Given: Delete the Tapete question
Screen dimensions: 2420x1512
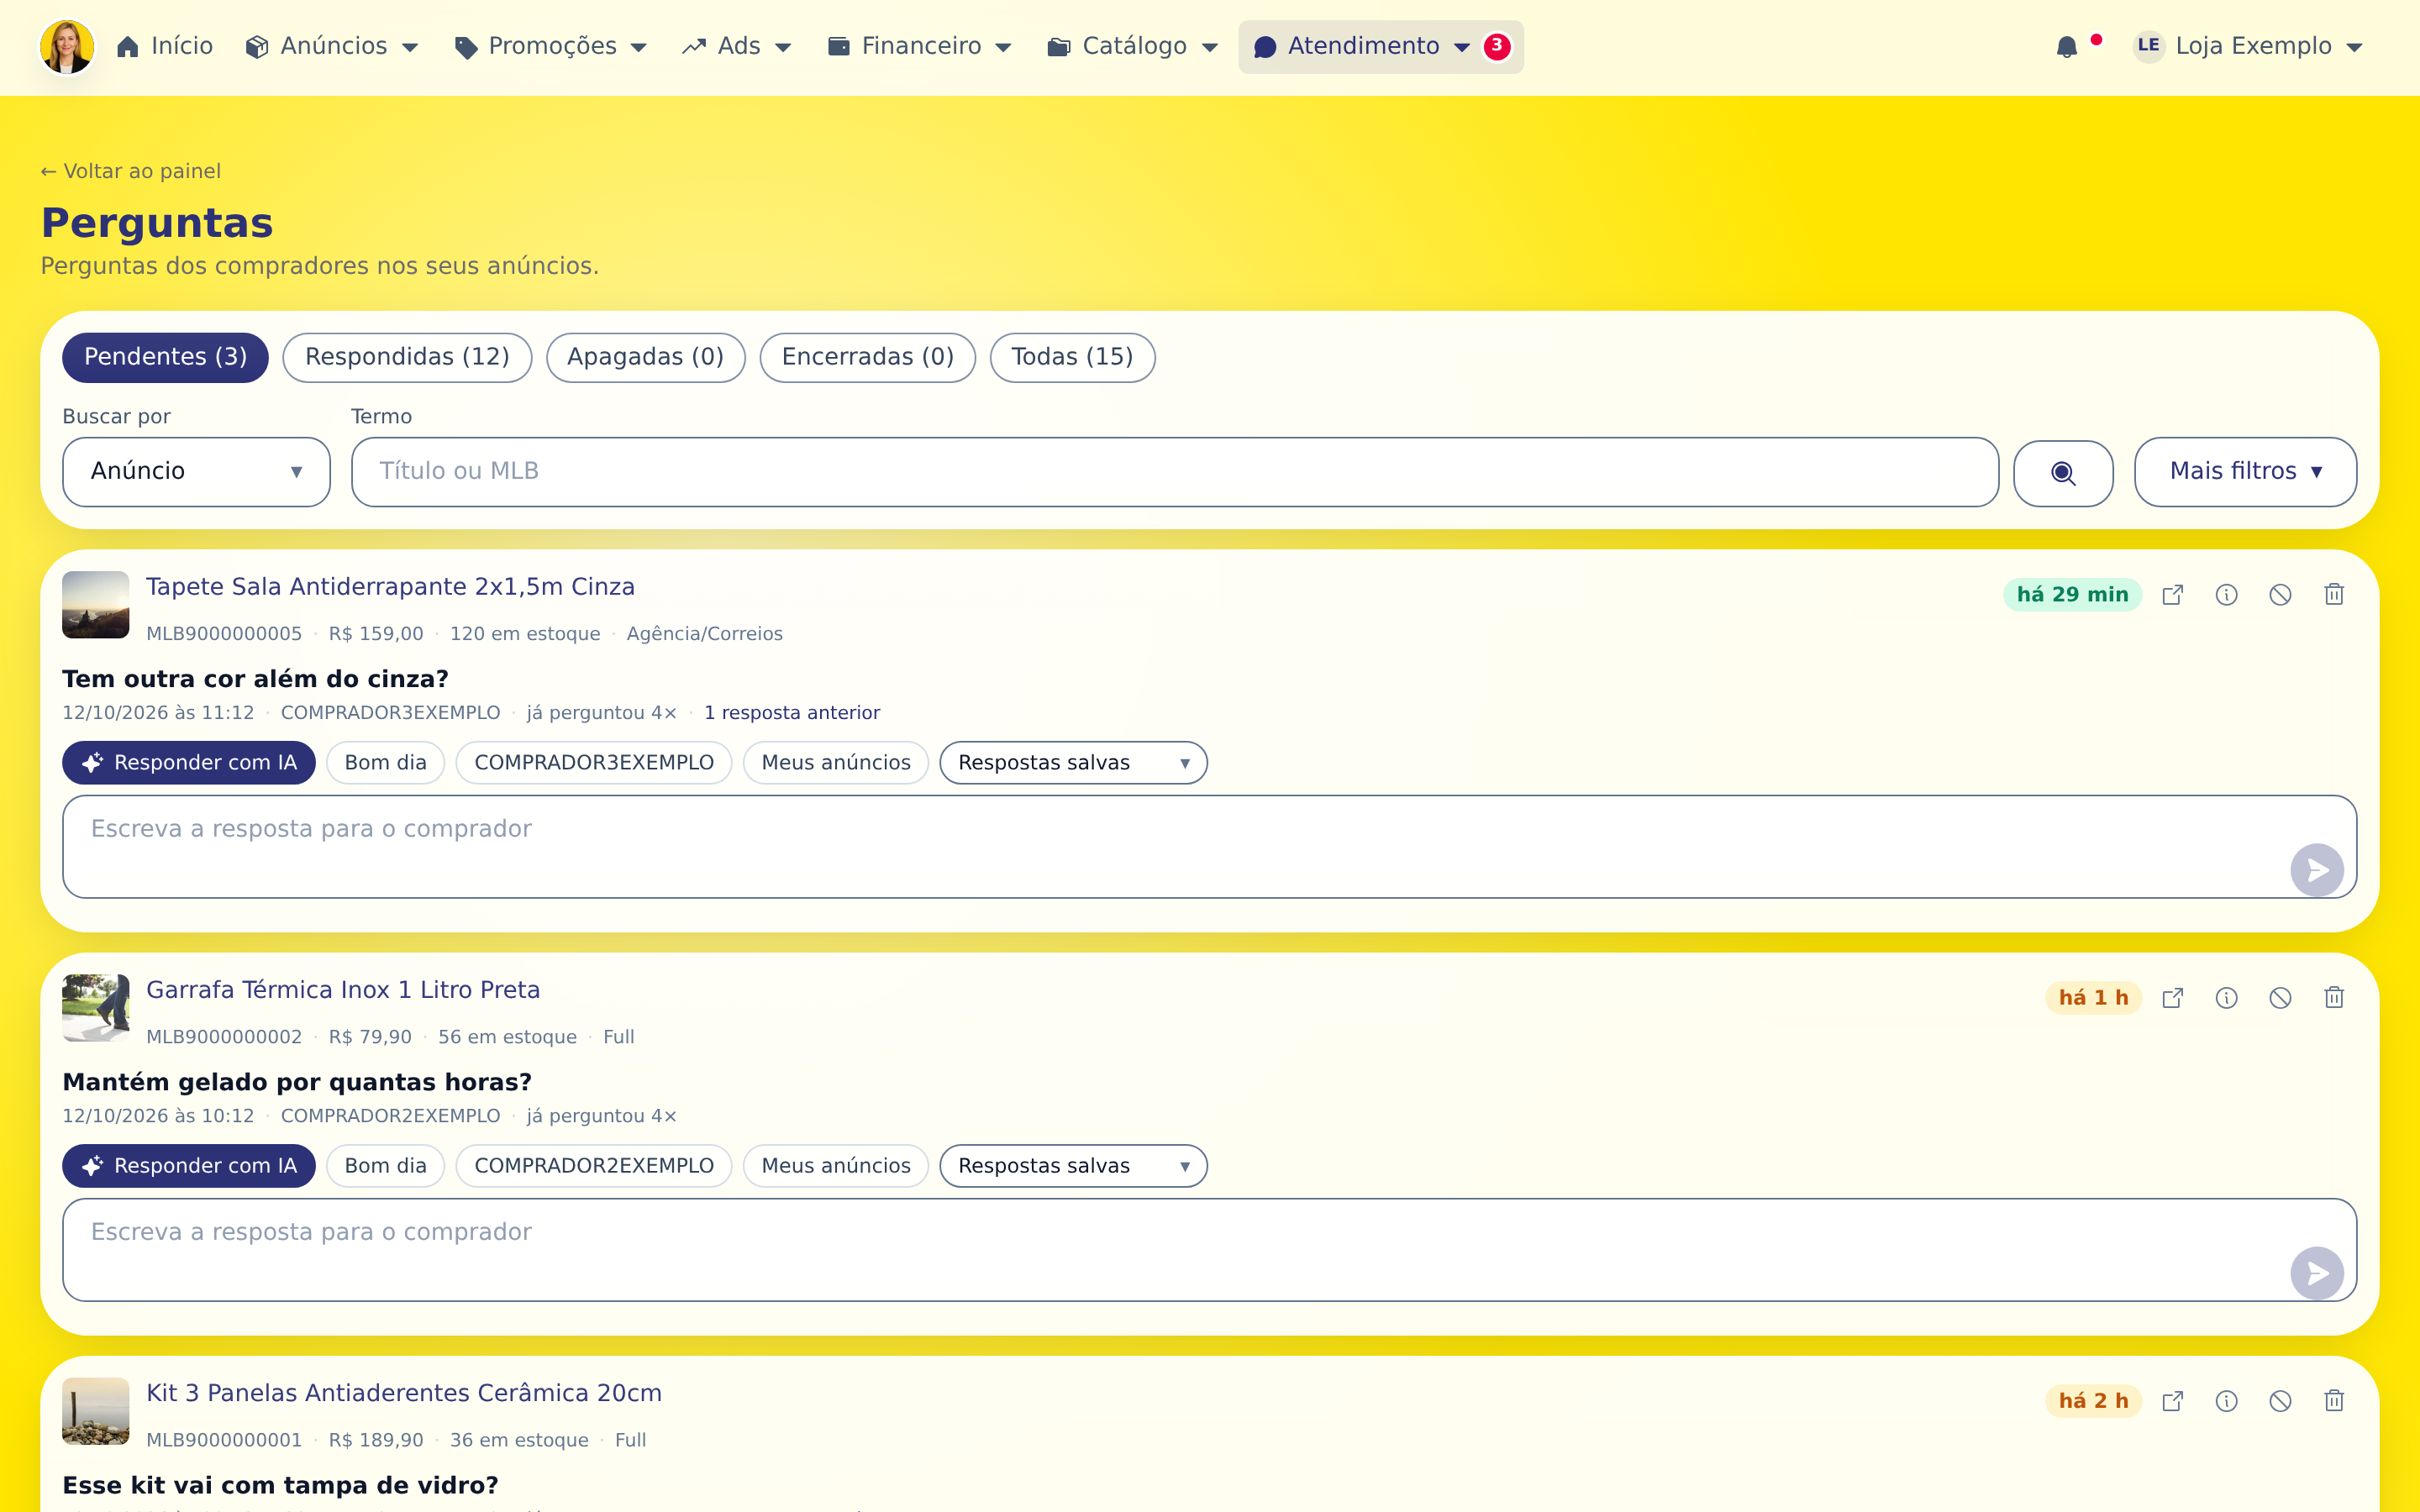Looking at the screenshot, I should point(2334,595).
